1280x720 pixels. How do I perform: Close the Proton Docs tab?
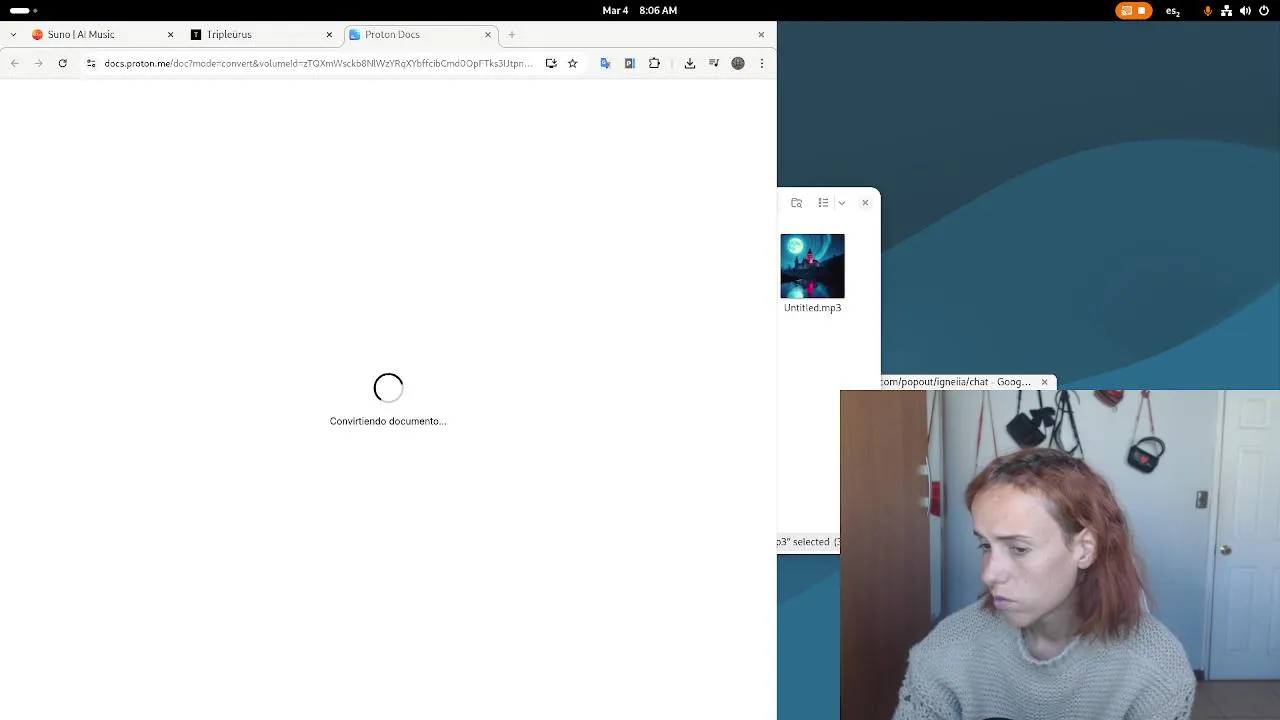pos(488,34)
